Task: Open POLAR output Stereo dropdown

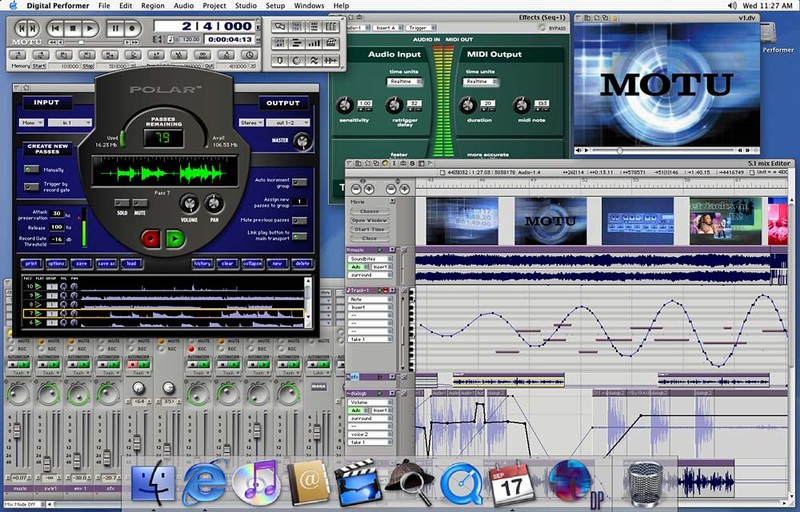Action: (252, 122)
